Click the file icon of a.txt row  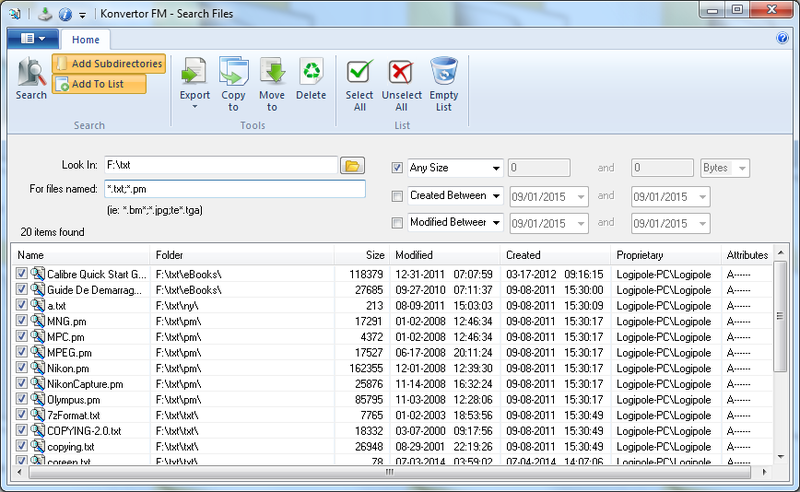pos(37,305)
